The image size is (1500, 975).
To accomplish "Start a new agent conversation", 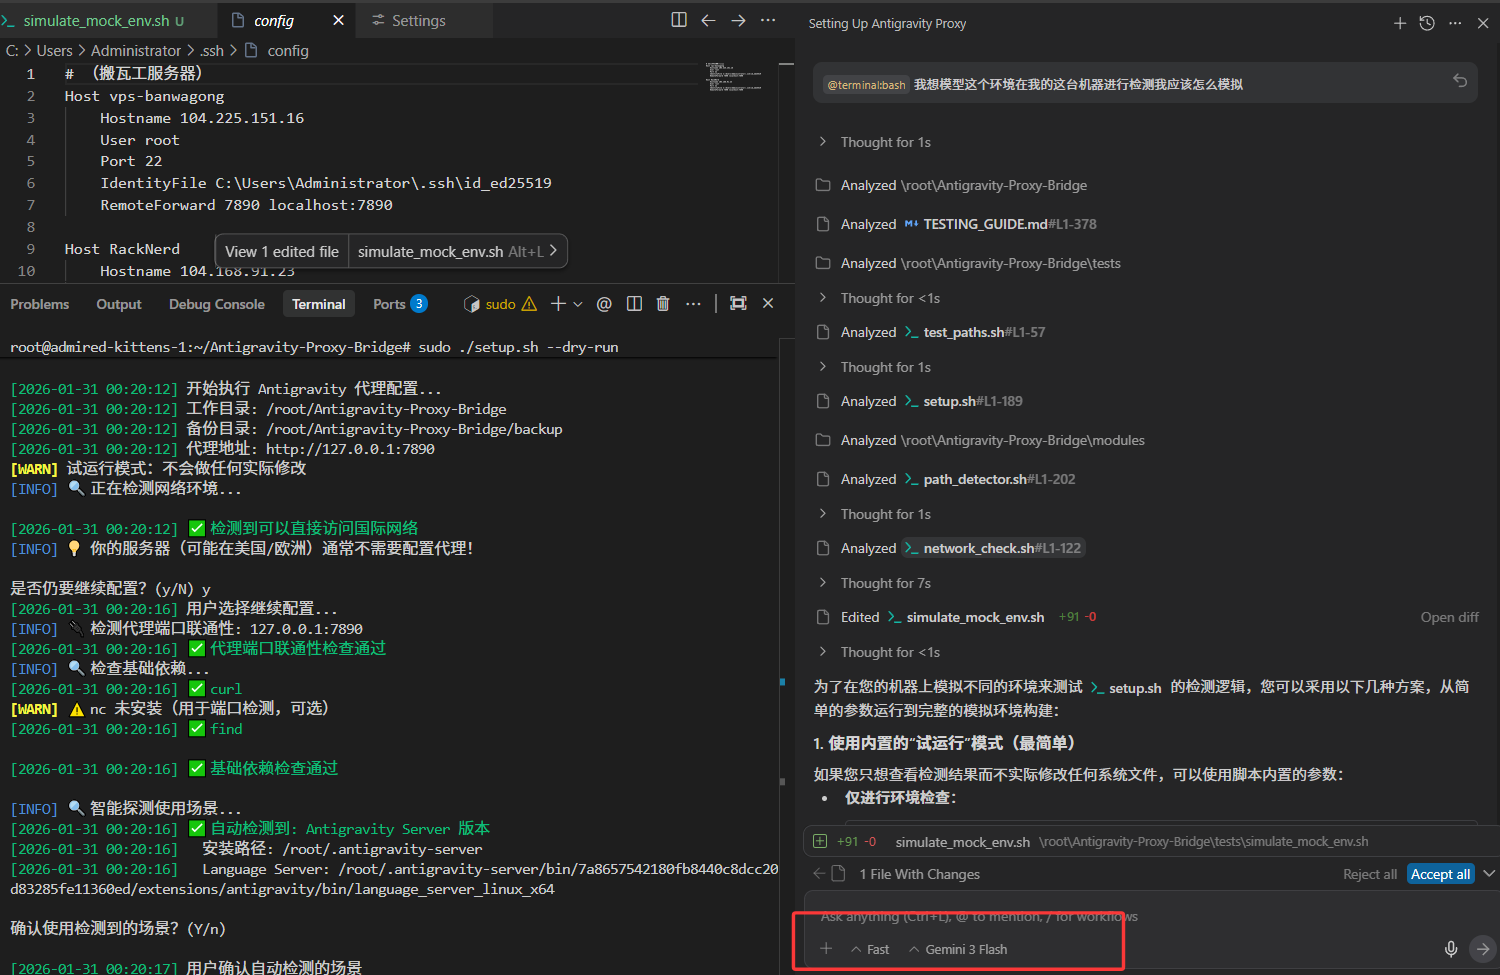I will tap(1400, 23).
